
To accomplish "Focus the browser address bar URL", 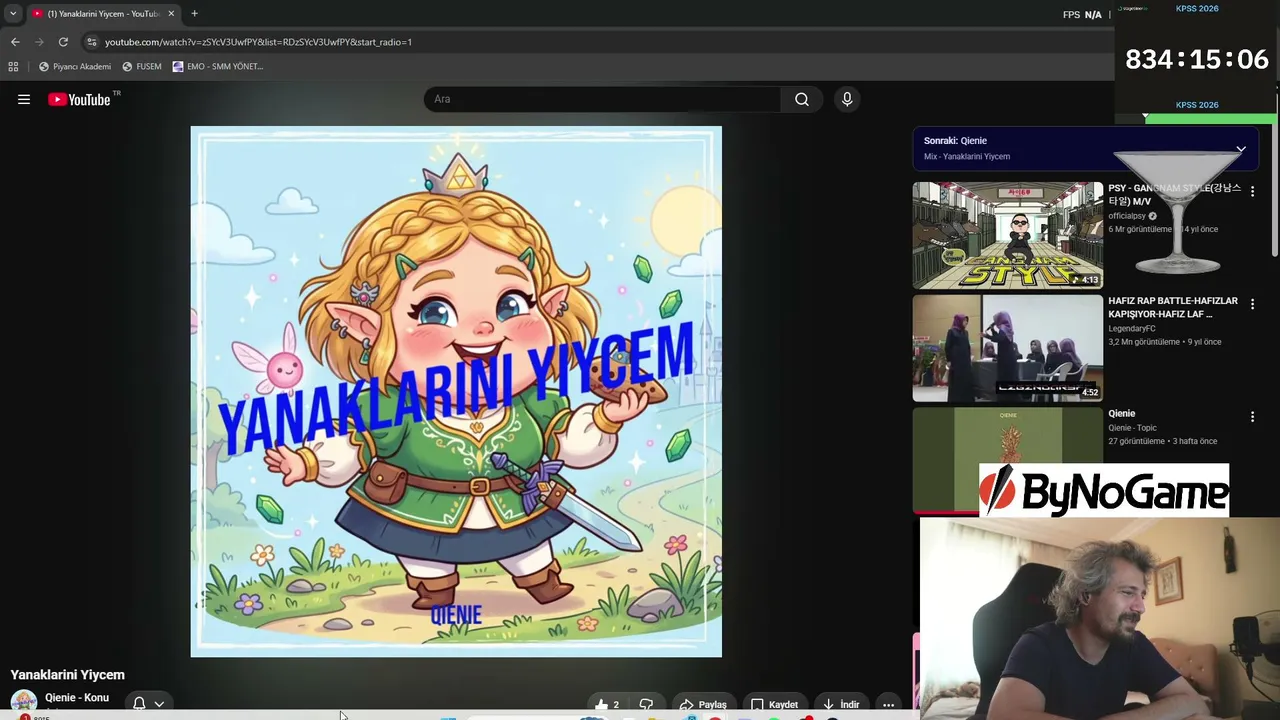I will tap(258, 42).
